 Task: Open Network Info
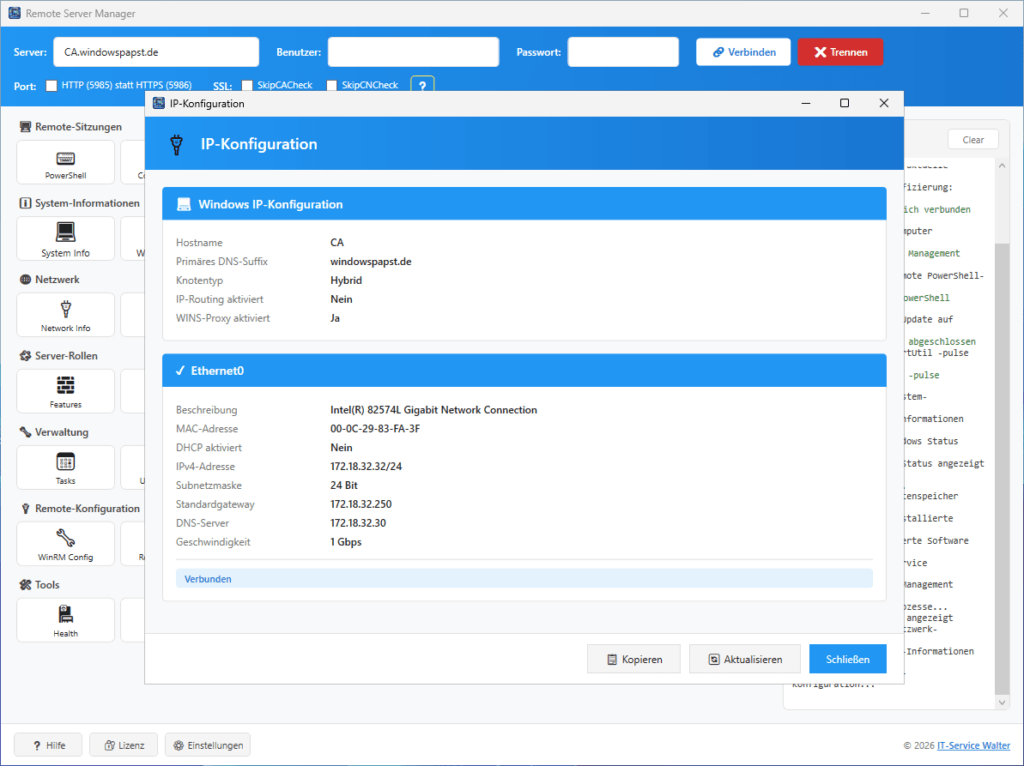tap(64, 314)
